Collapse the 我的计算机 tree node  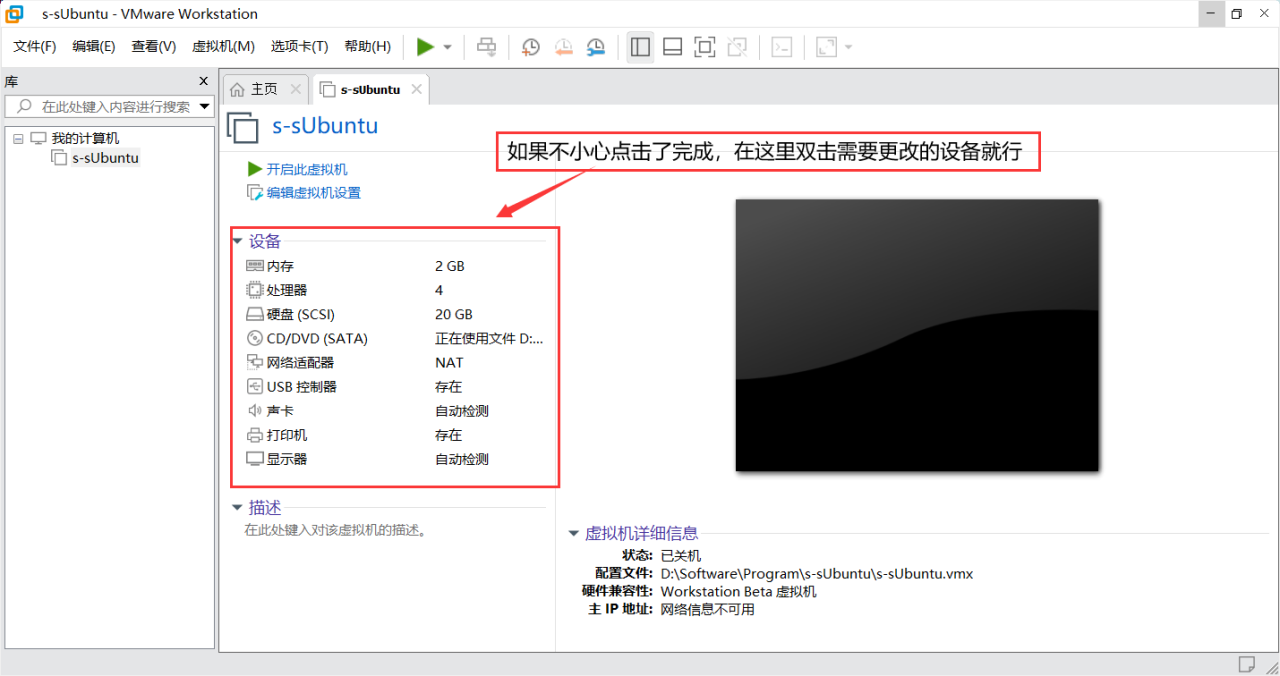point(18,138)
